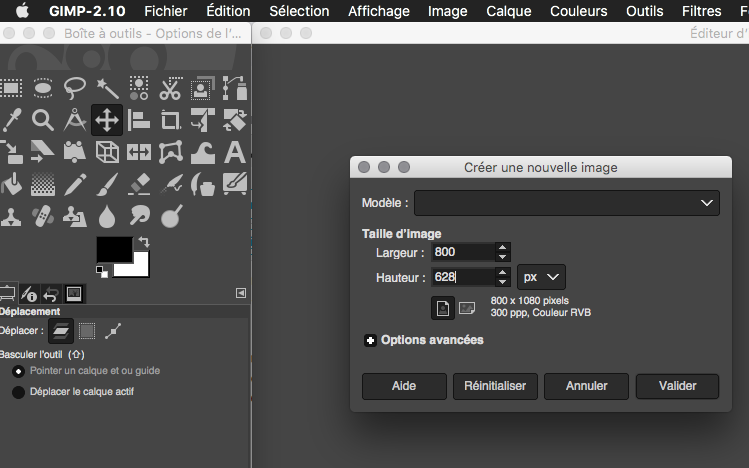Click the Valider button
This screenshot has width=749, height=468.
(677, 386)
